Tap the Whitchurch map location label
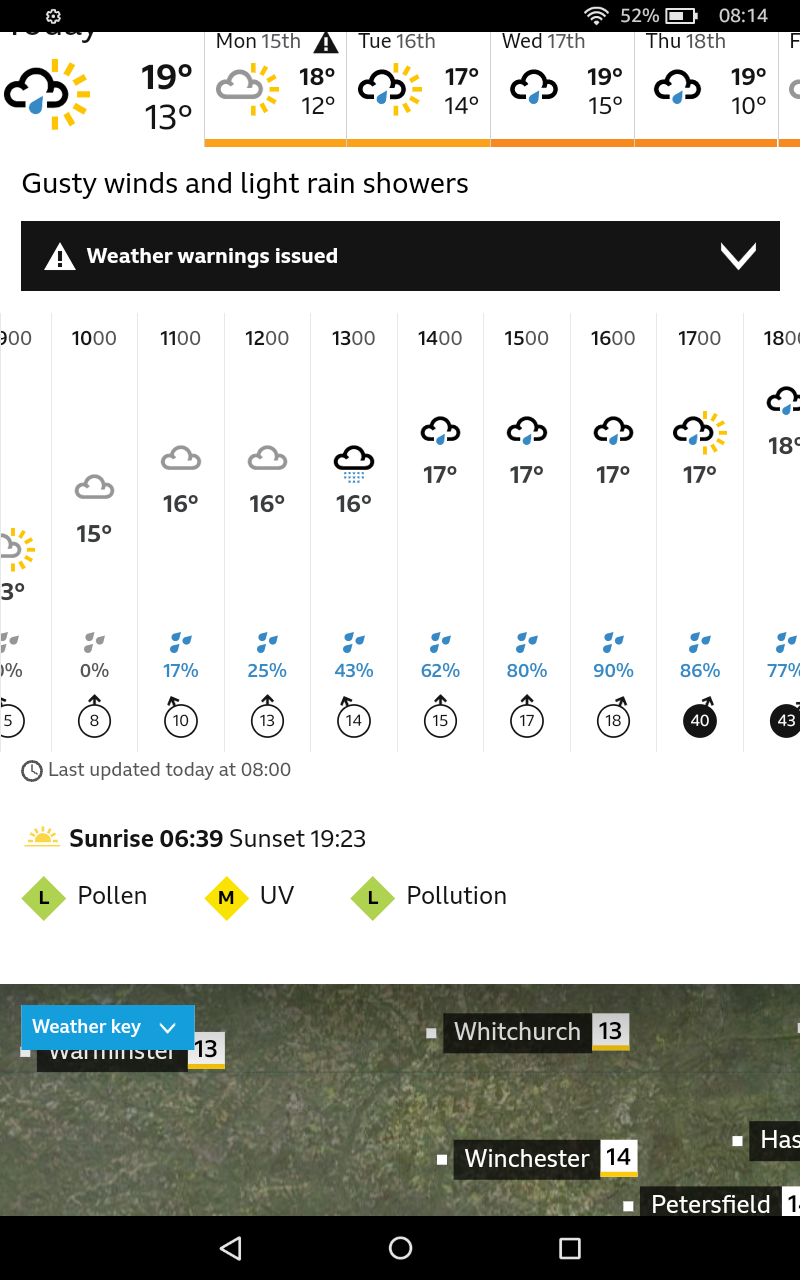 click(x=517, y=1031)
